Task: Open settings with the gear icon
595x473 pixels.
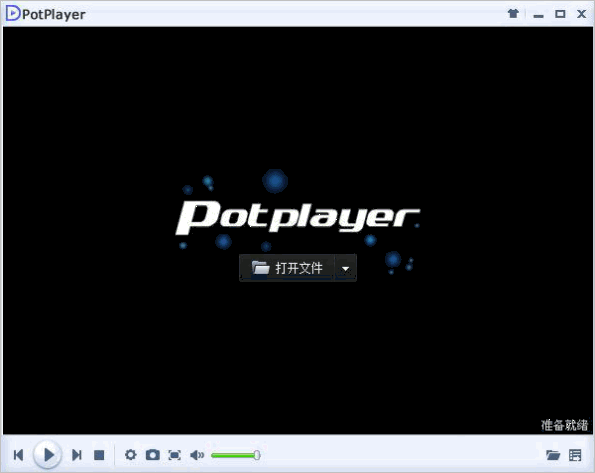Action: pos(131,455)
